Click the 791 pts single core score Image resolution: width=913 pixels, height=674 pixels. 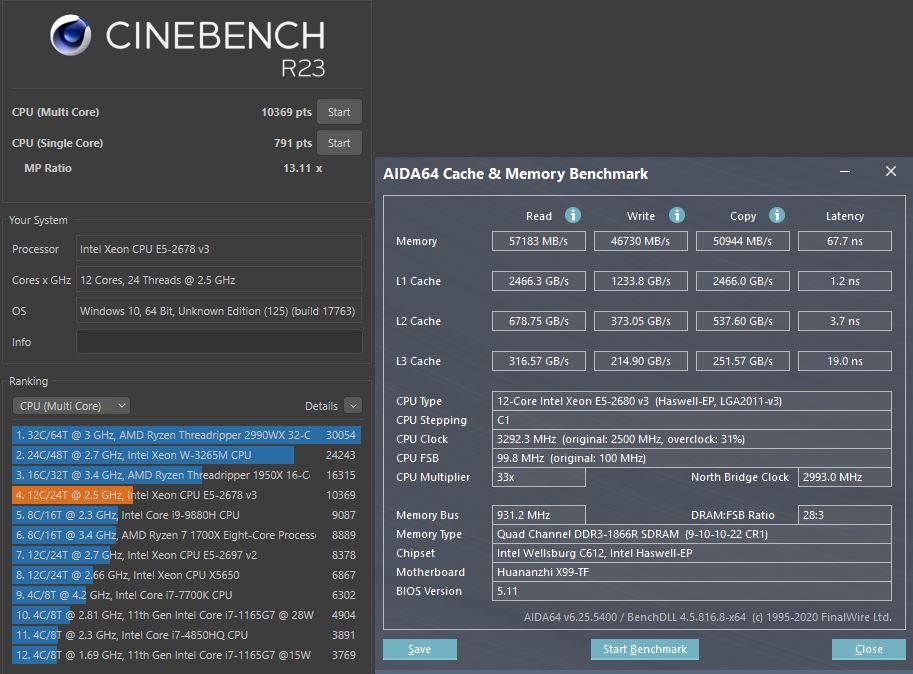pos(293,143)
